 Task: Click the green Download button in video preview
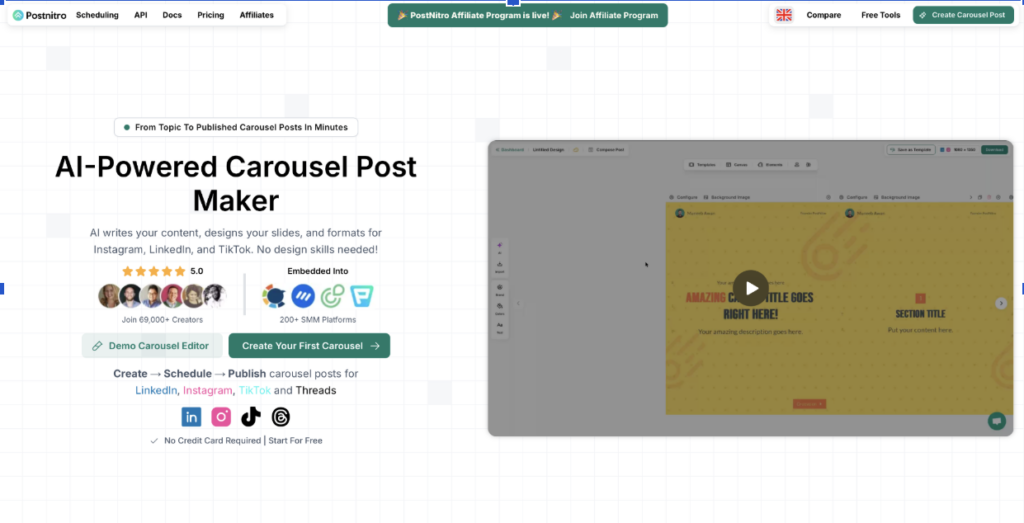point(994,150)
